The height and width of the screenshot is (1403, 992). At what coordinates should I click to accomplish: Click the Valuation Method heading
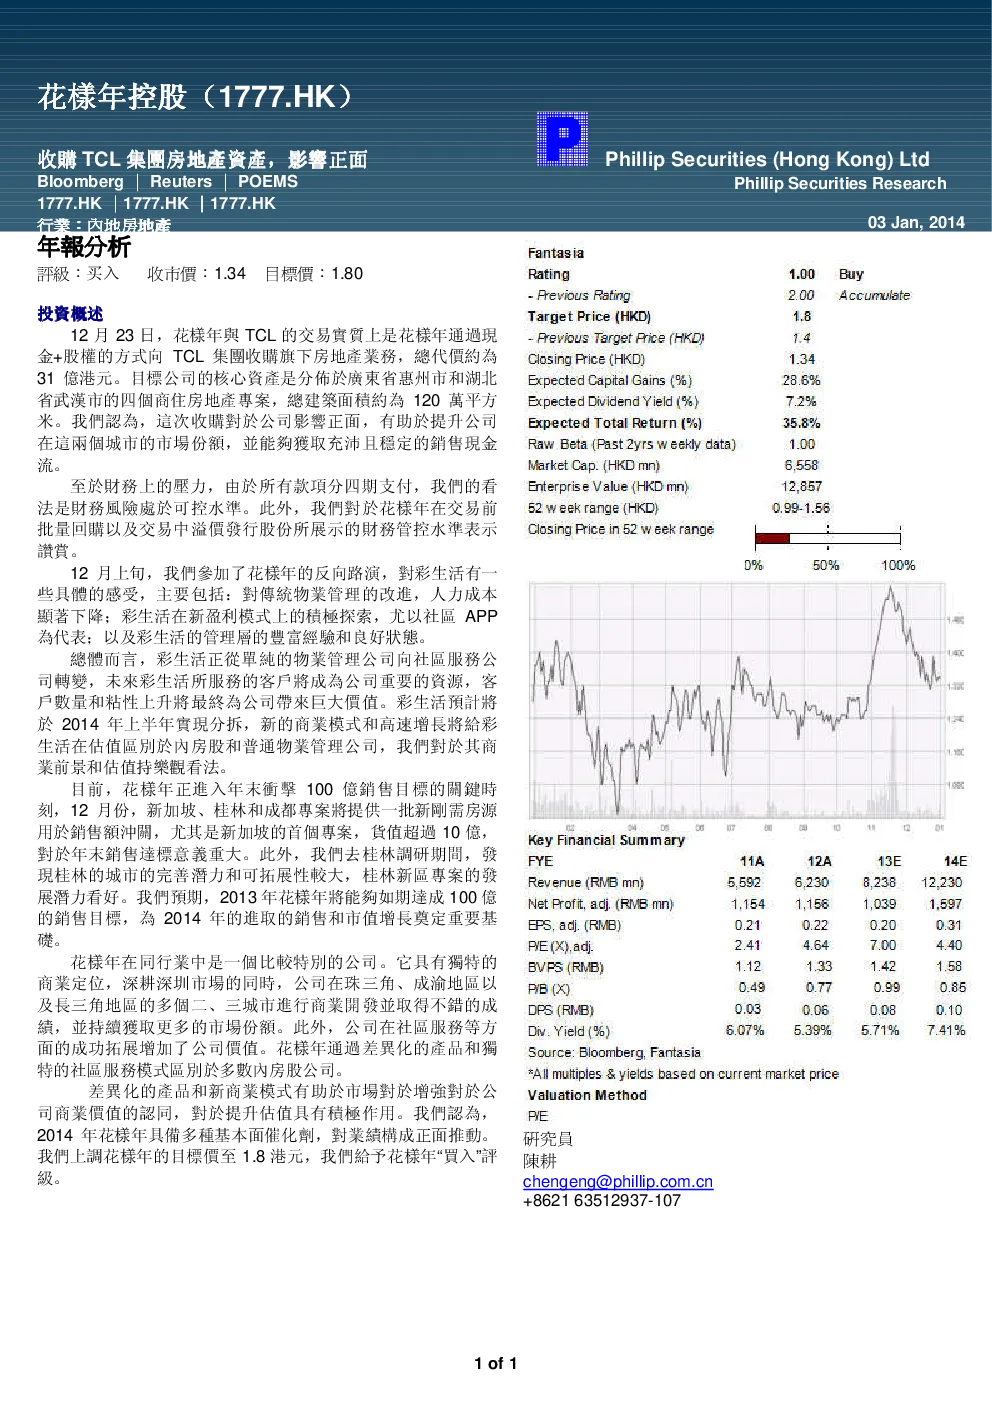[x=587, y=1095]
